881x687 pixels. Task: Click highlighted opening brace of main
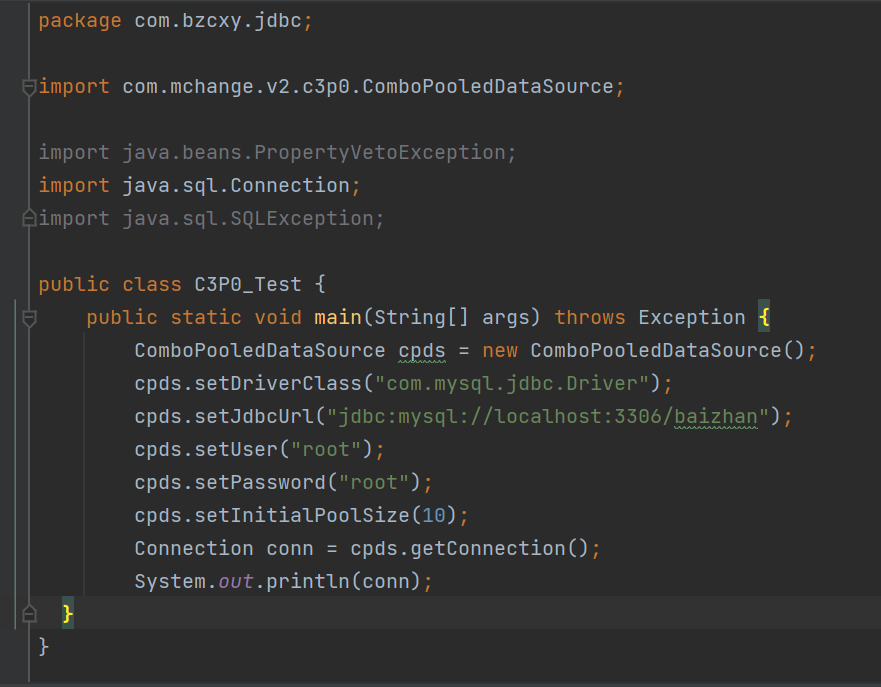tap(764, 316)
